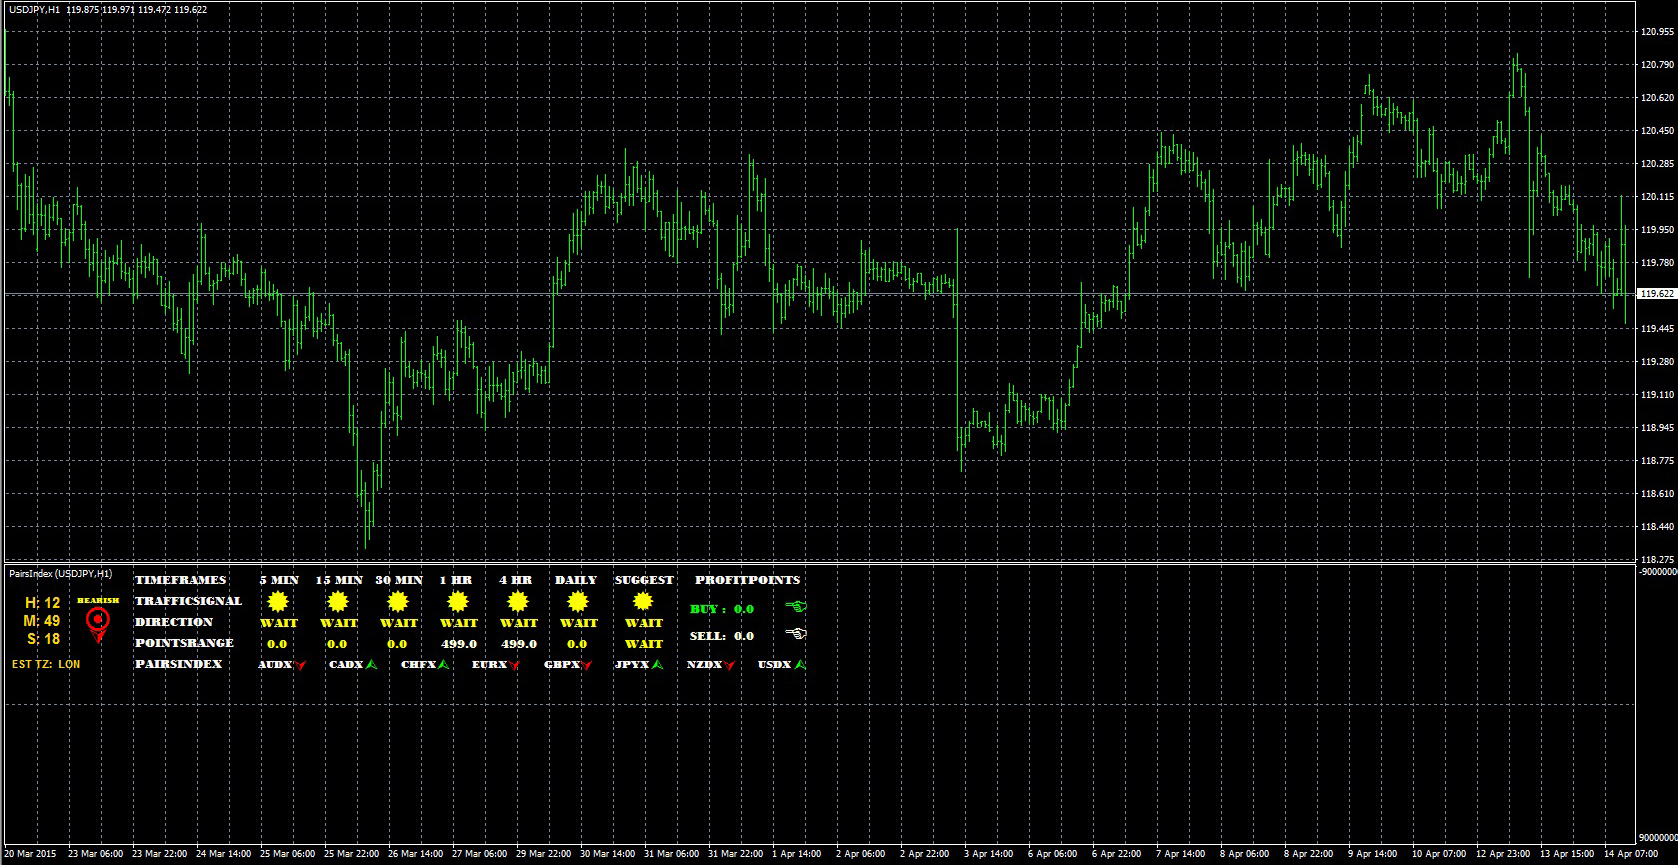The height and width of the screenshot is (865, 1678).
Task: Click the current price label 119.622 on axis
Action: point(1657,294)
